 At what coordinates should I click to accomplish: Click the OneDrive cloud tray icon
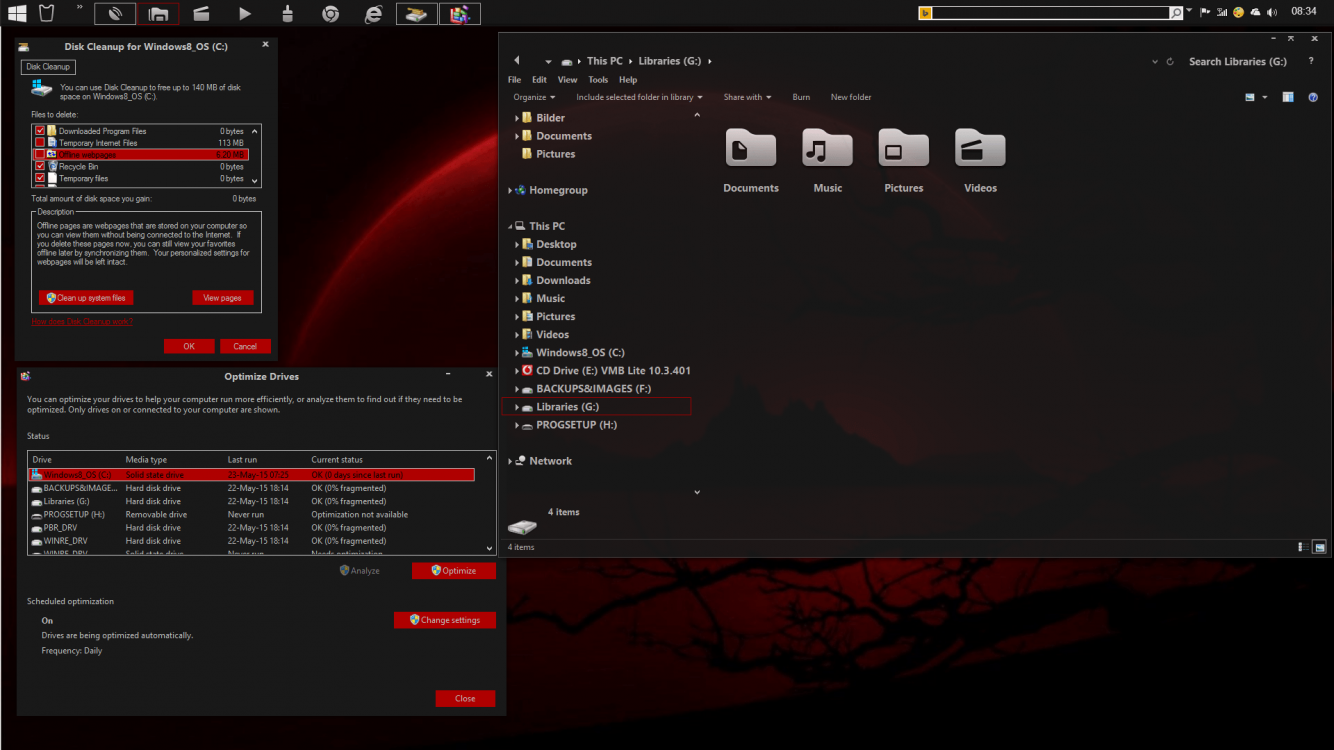coord(1254,13)
